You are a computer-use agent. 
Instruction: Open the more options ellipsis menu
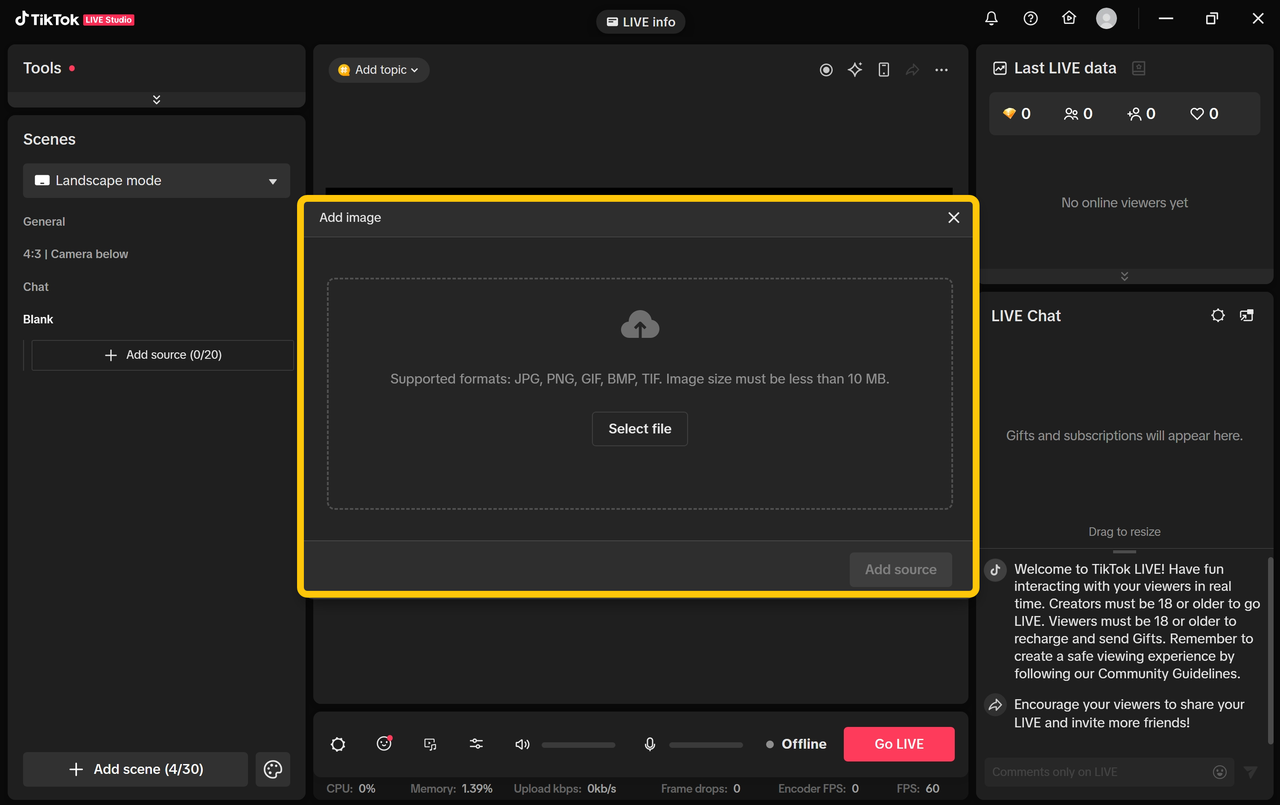pos(941,70)
